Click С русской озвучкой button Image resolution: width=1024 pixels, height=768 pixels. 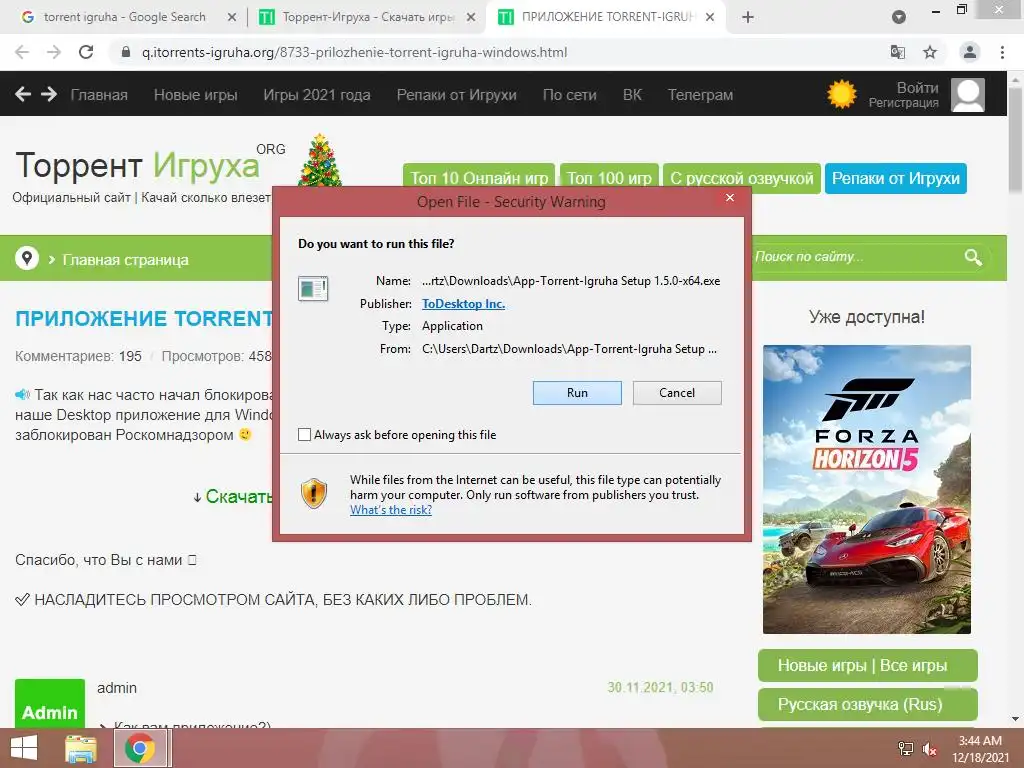coord(742,178)
